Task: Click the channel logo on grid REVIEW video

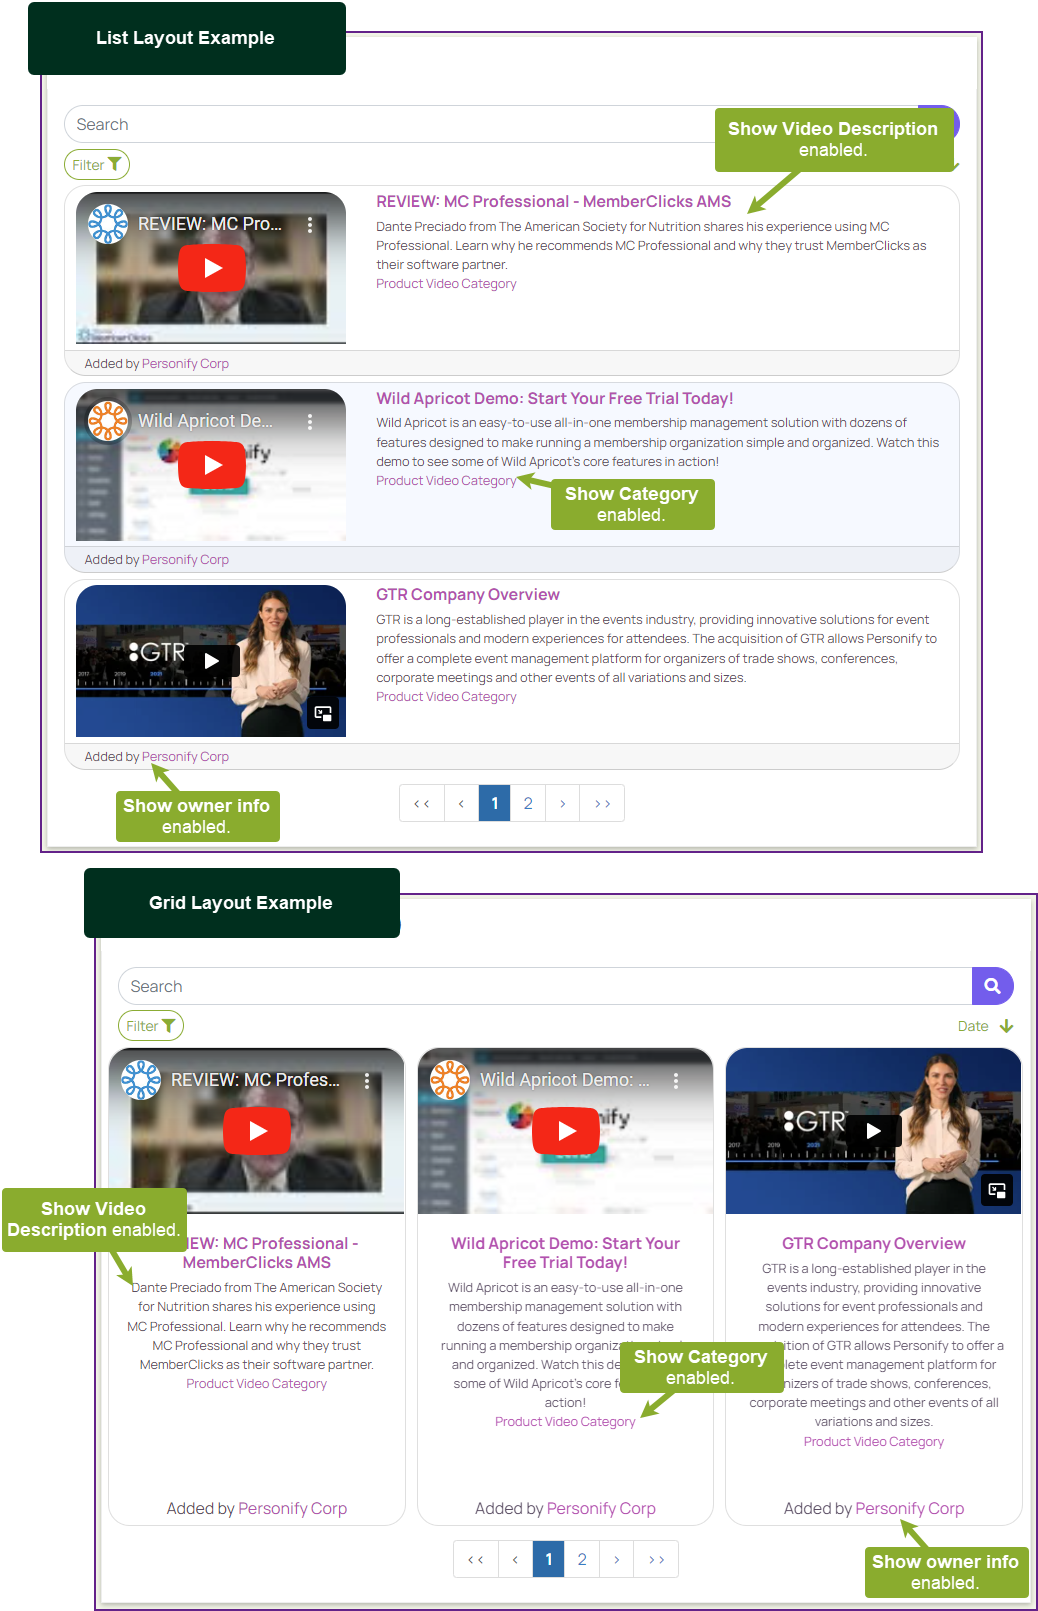Action: (x=141, y=1080)
